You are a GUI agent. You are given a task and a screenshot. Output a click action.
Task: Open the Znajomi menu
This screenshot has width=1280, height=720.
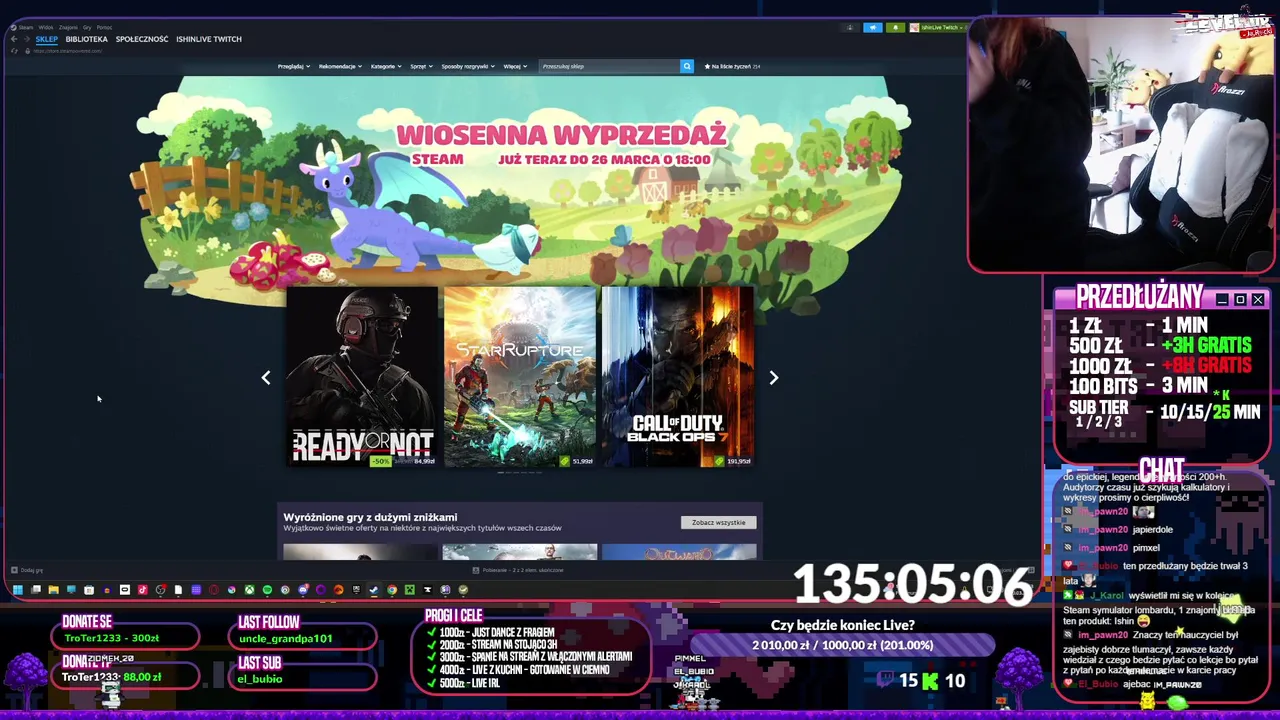click(68, 28)
